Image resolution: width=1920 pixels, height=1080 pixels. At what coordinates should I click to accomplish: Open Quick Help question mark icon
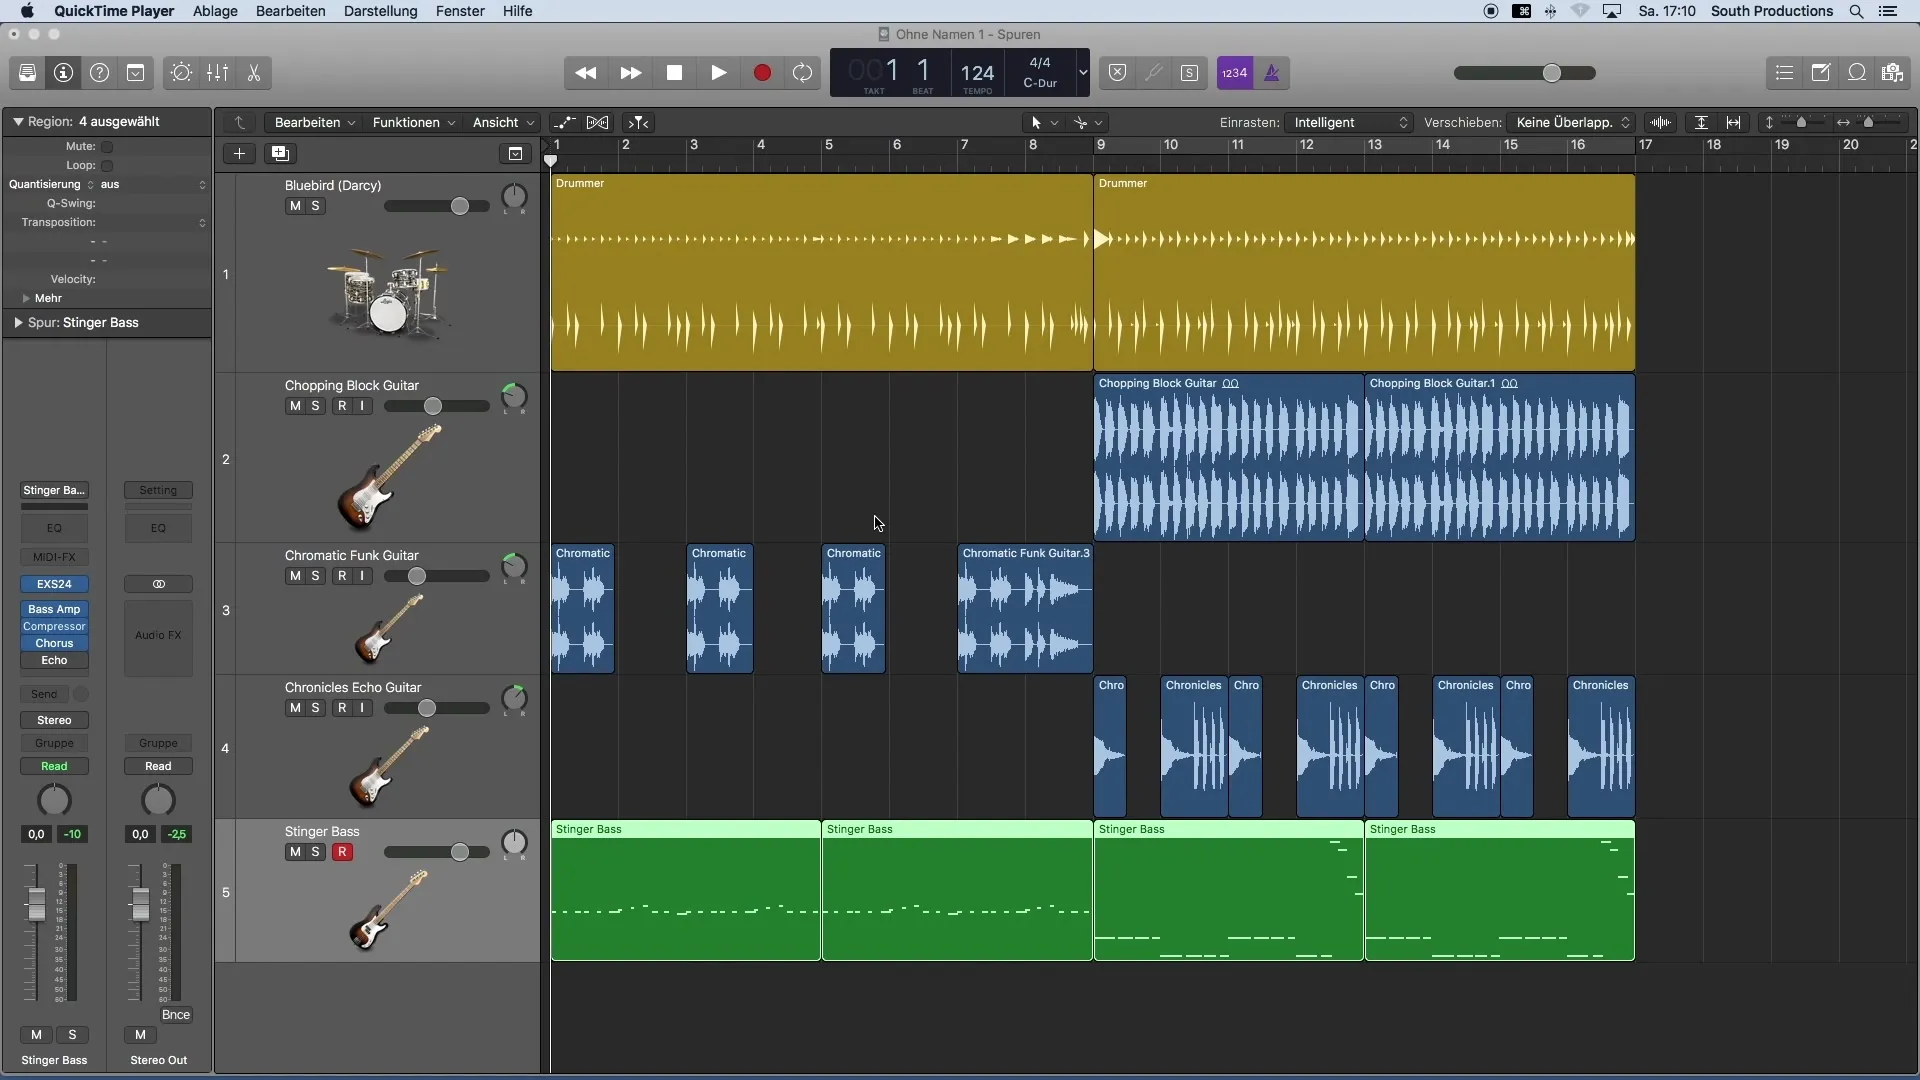[x=99, y=73]
